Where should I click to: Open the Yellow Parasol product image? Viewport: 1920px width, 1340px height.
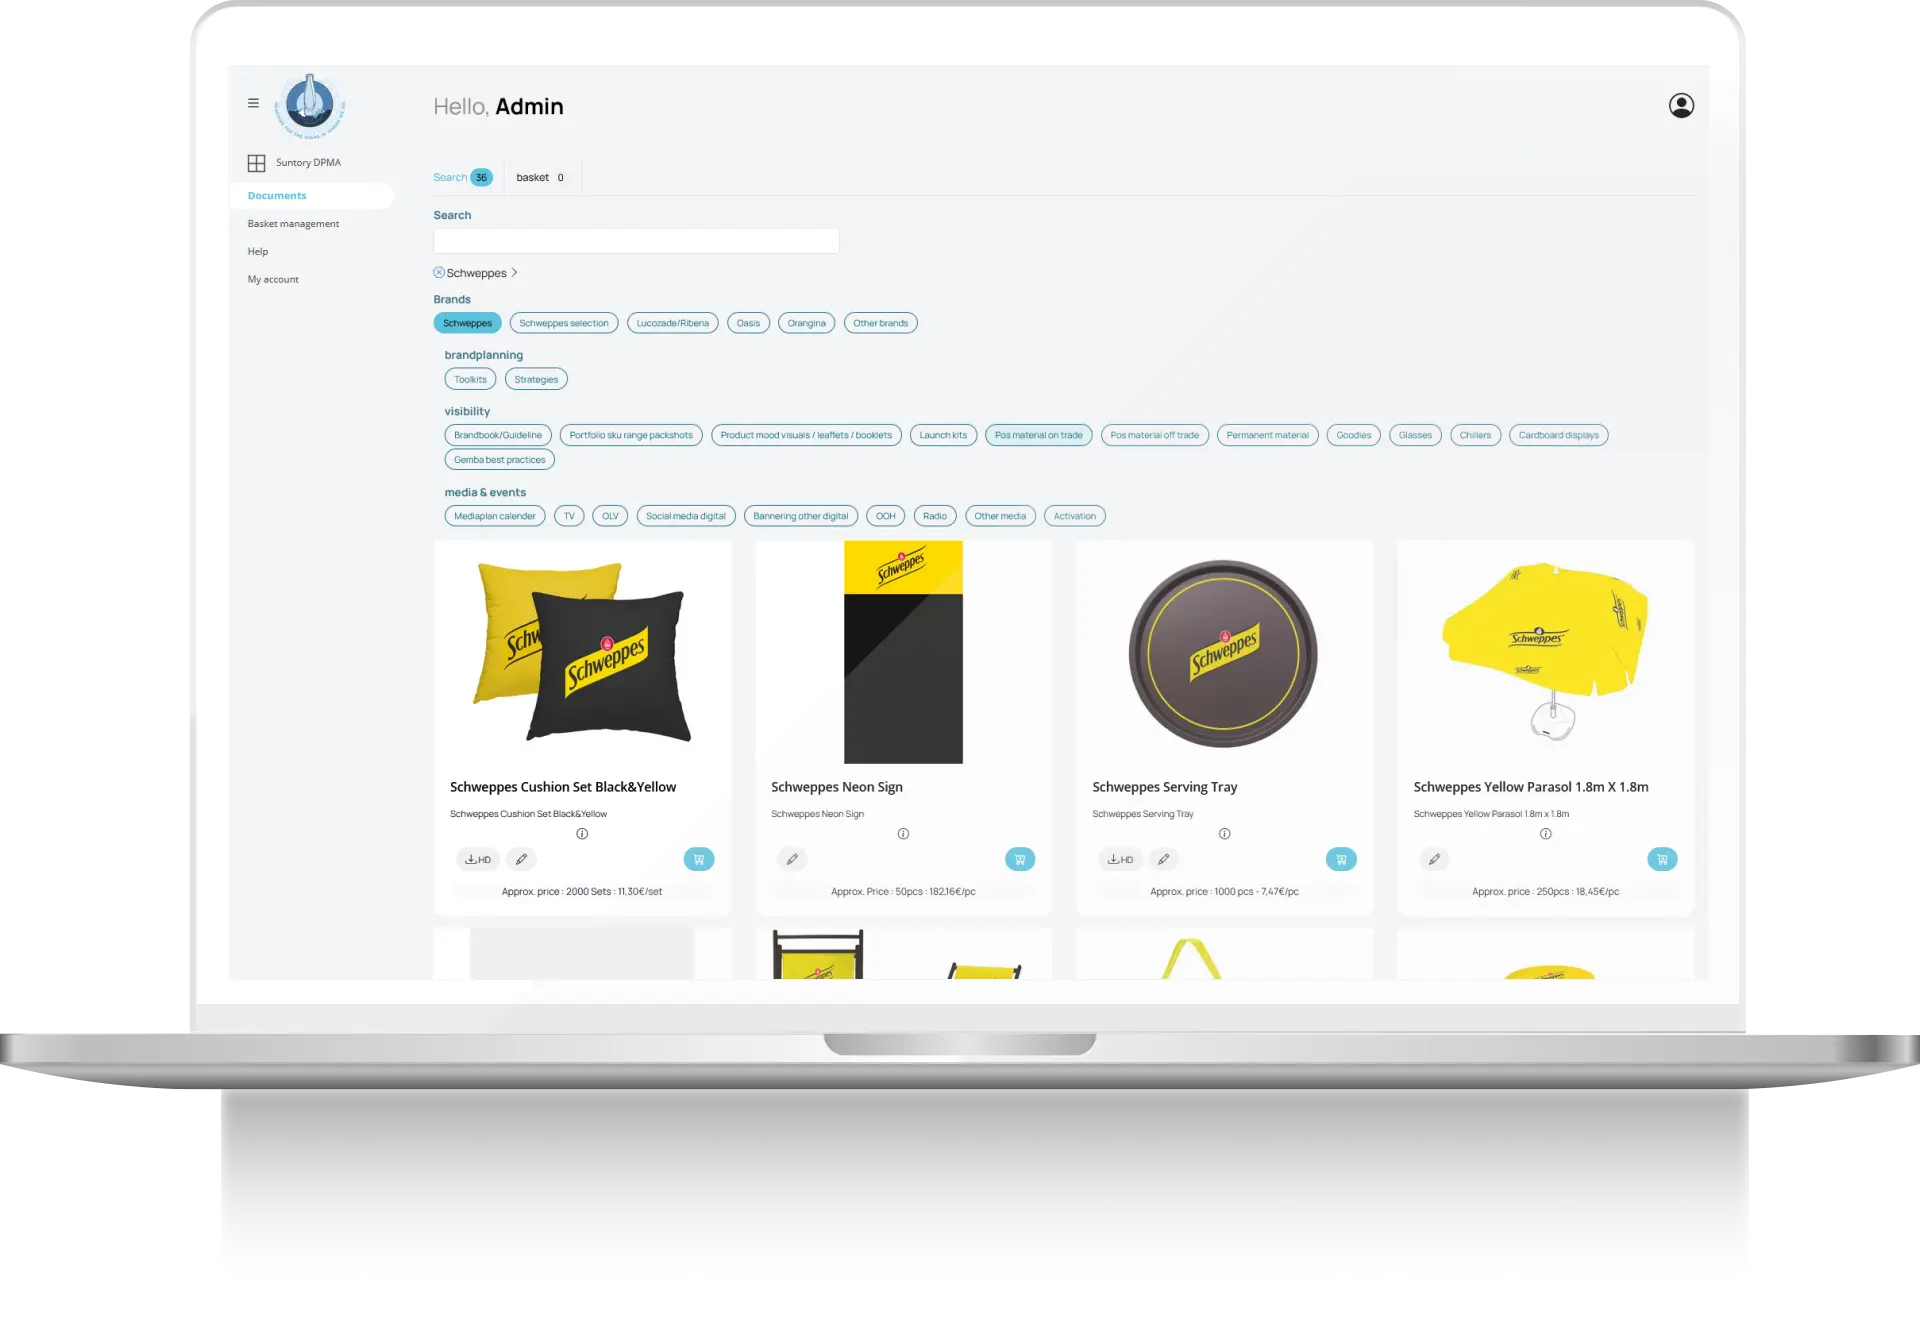click(1545, 650)
